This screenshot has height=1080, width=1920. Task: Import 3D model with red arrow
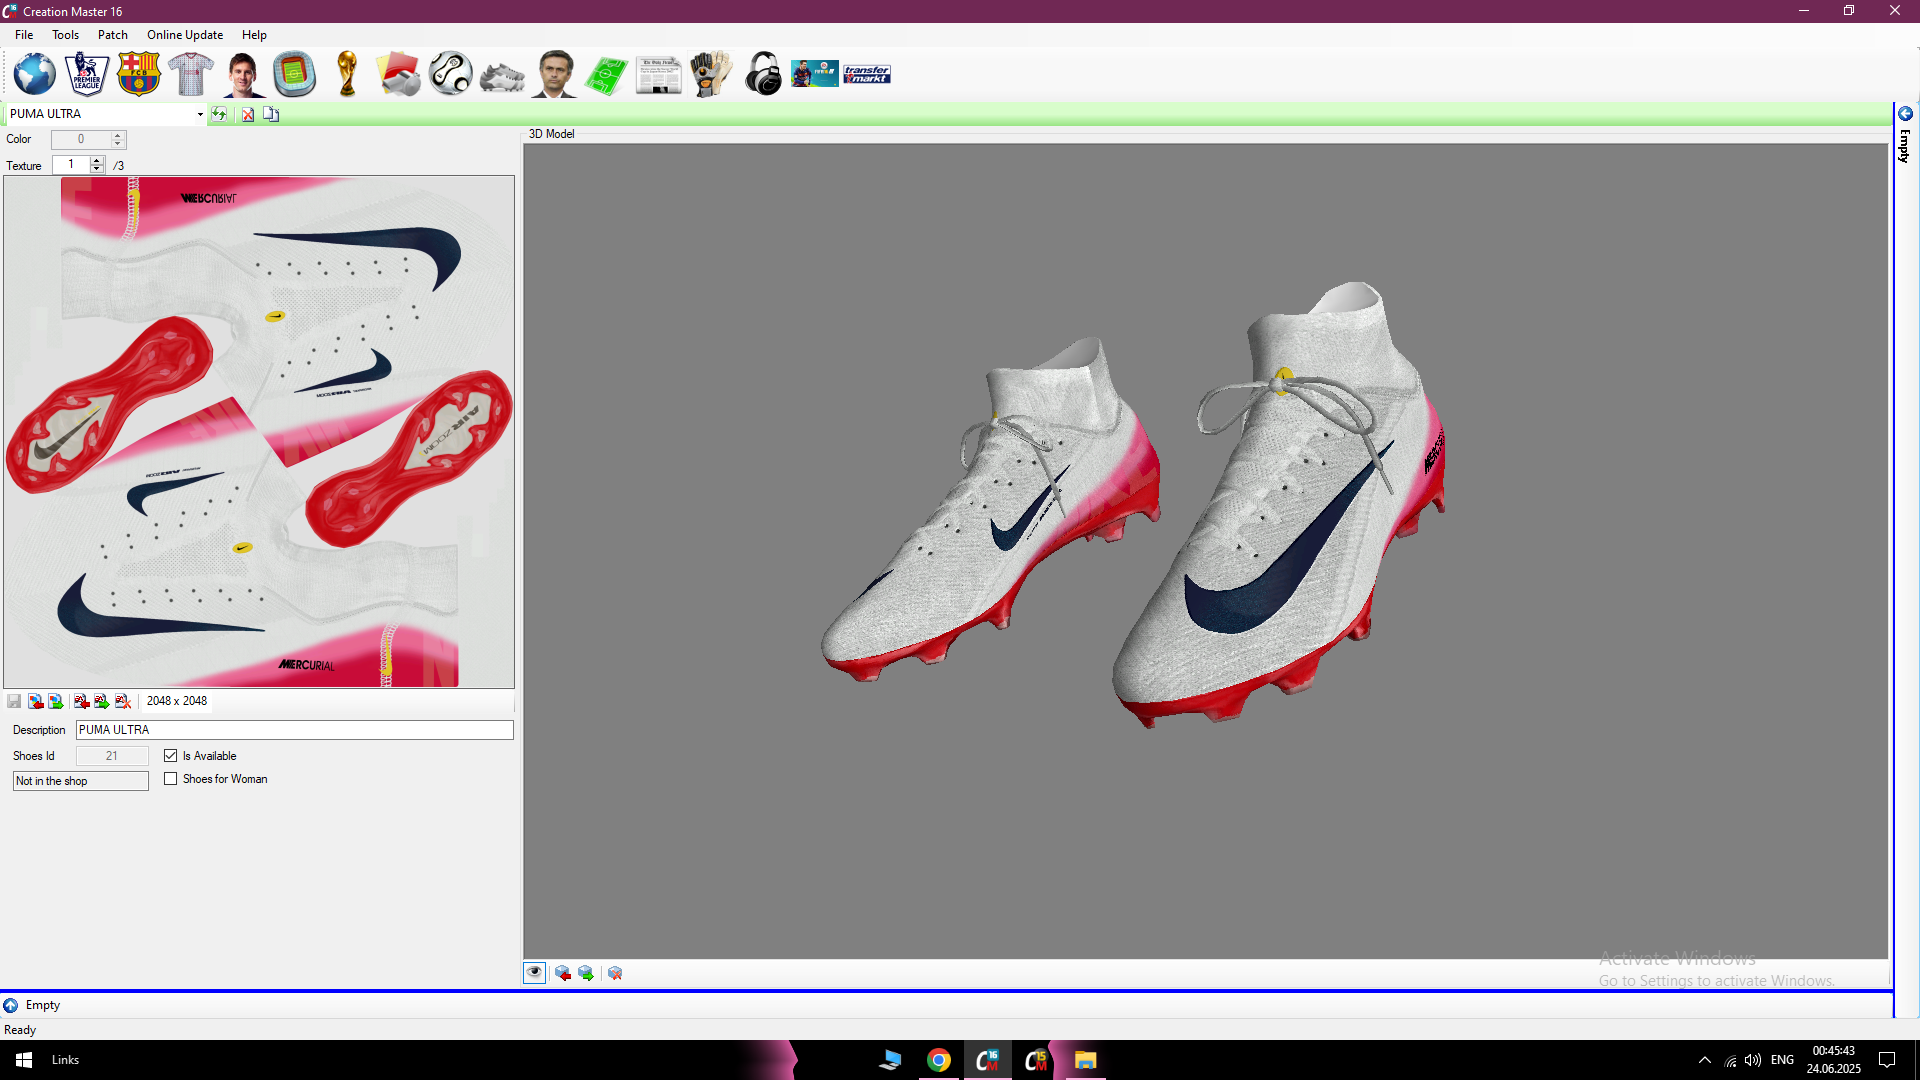563,973
